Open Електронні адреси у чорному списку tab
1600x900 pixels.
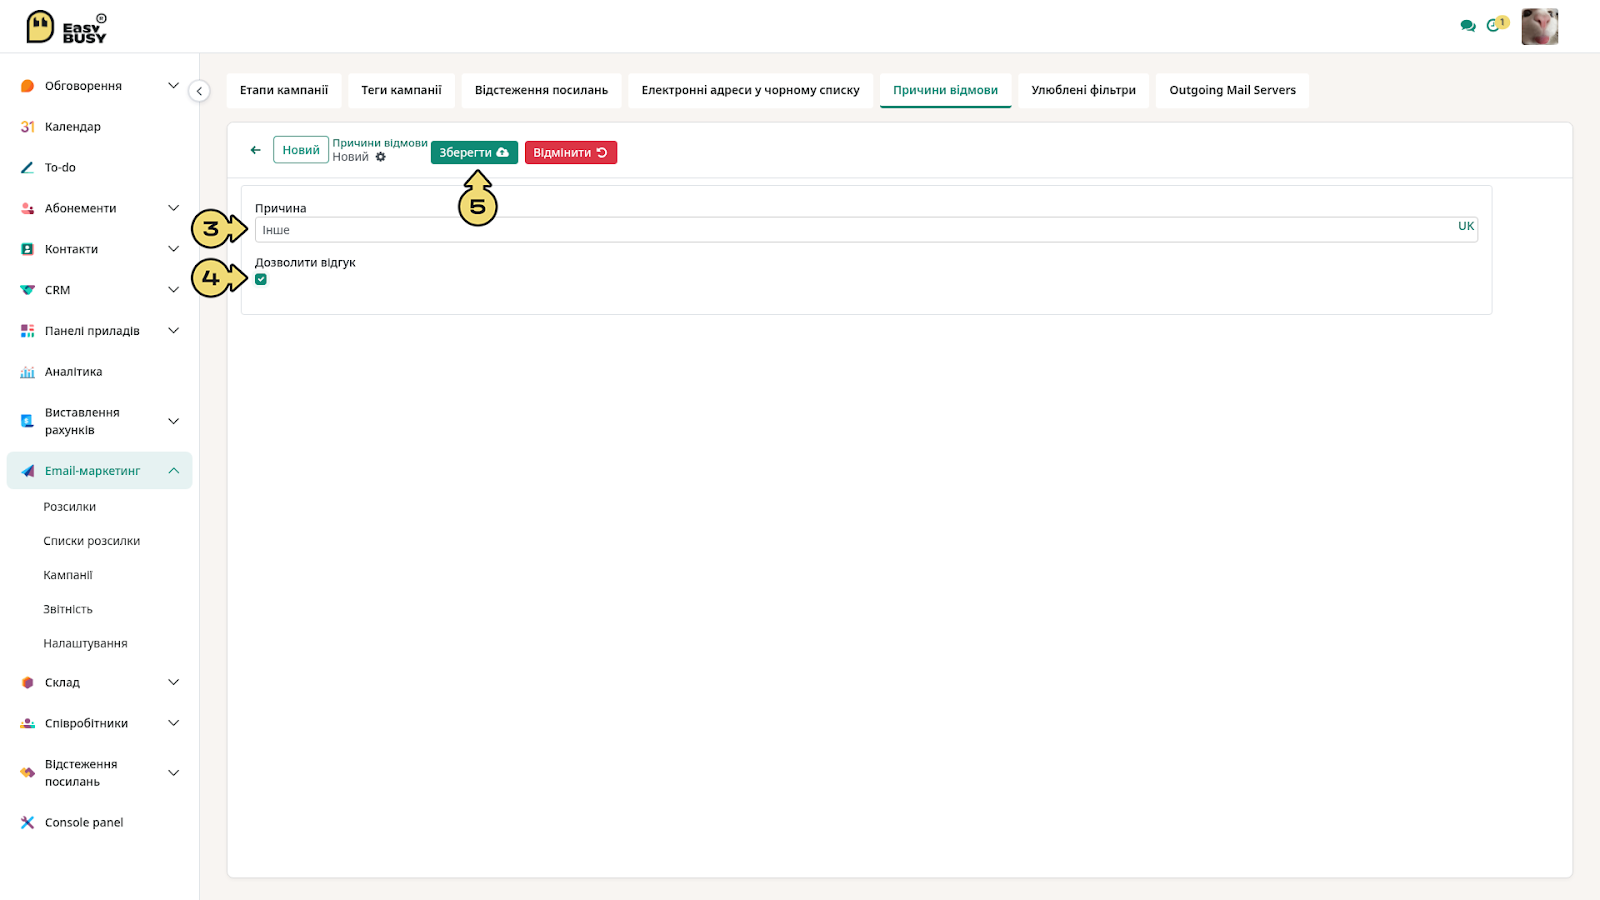coord(750,90)
